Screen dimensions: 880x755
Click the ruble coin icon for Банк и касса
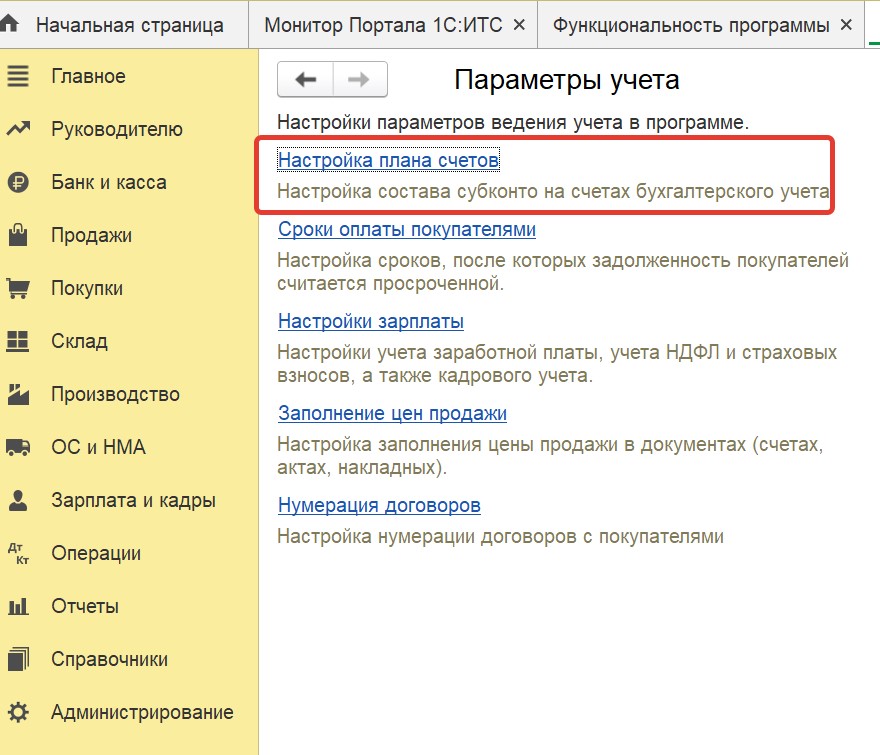click(18, 182)
